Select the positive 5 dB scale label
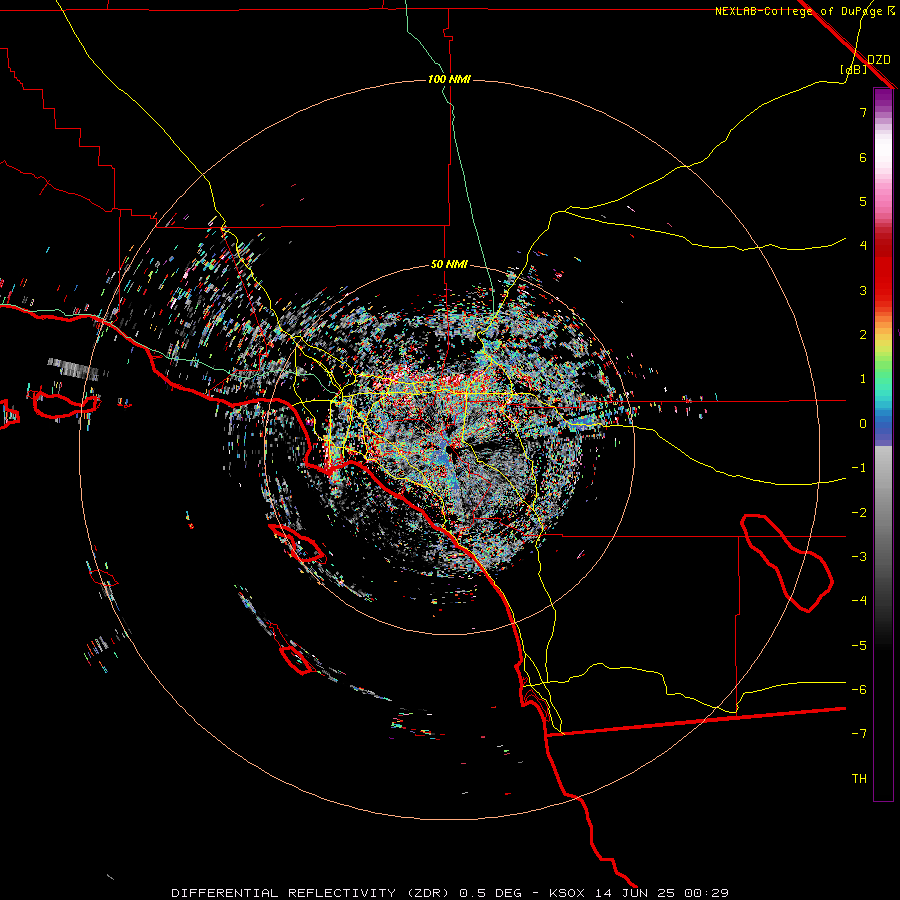Viewport: 900px width, 900px height. tap(863, 201)
